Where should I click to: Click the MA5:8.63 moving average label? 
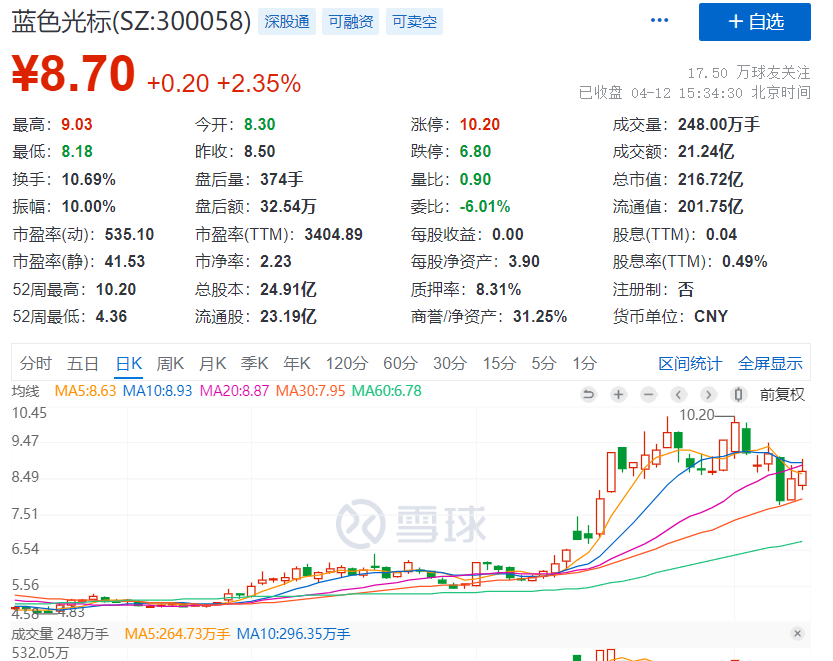(x=85, y=391)
